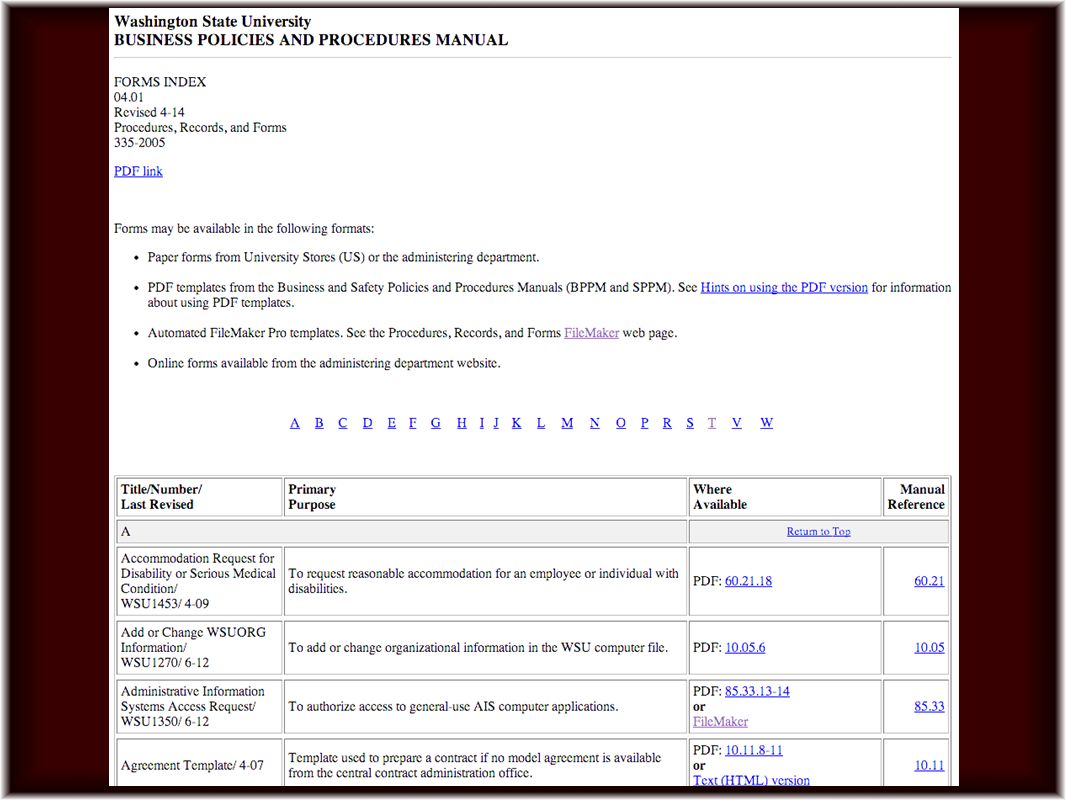Click the 'Accommodation Request for Disability' title cell
This screenshot has width=1066, height=800.
[x=199, y=581]
